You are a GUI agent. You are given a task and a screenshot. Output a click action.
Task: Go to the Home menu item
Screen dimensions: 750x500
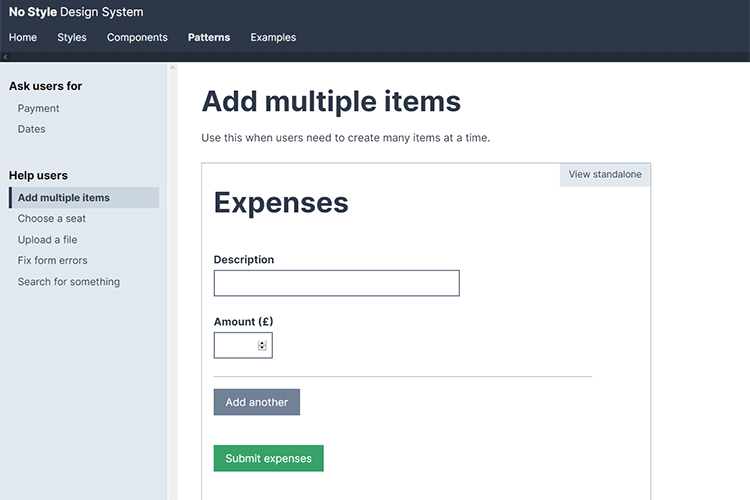coord(23,38)
